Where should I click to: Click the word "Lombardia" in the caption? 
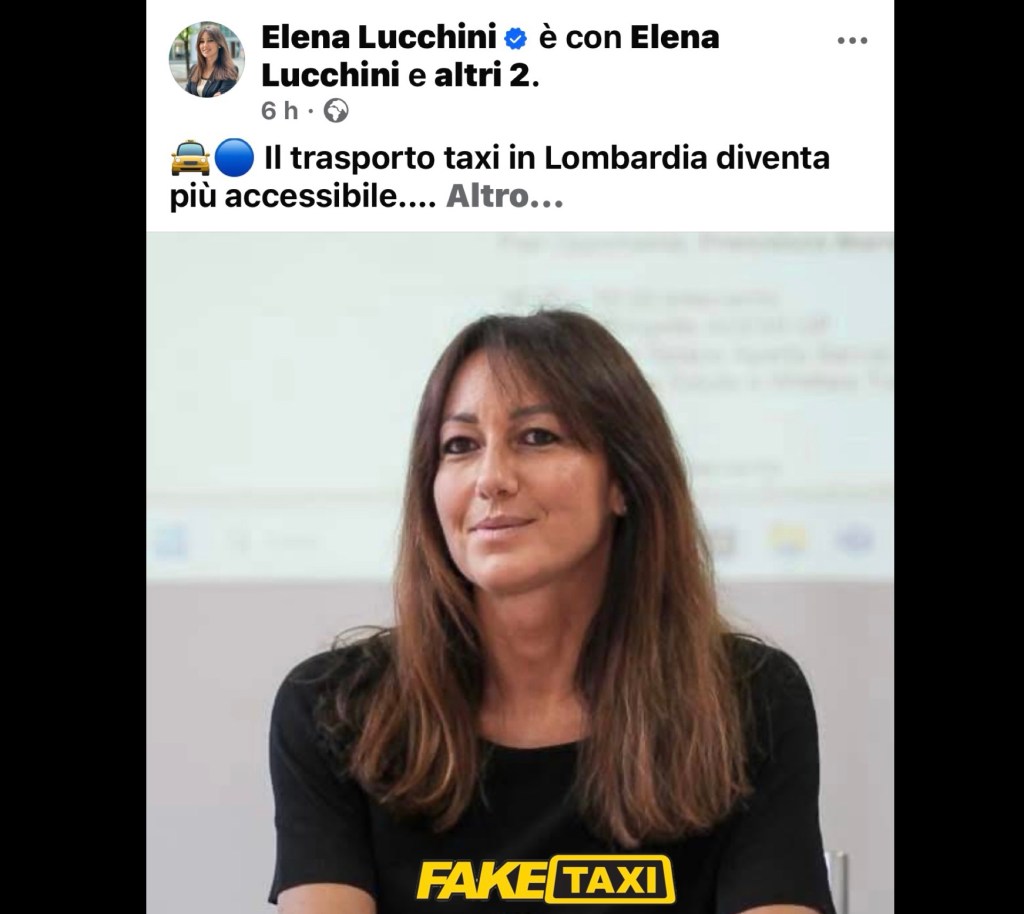point(626,159)
